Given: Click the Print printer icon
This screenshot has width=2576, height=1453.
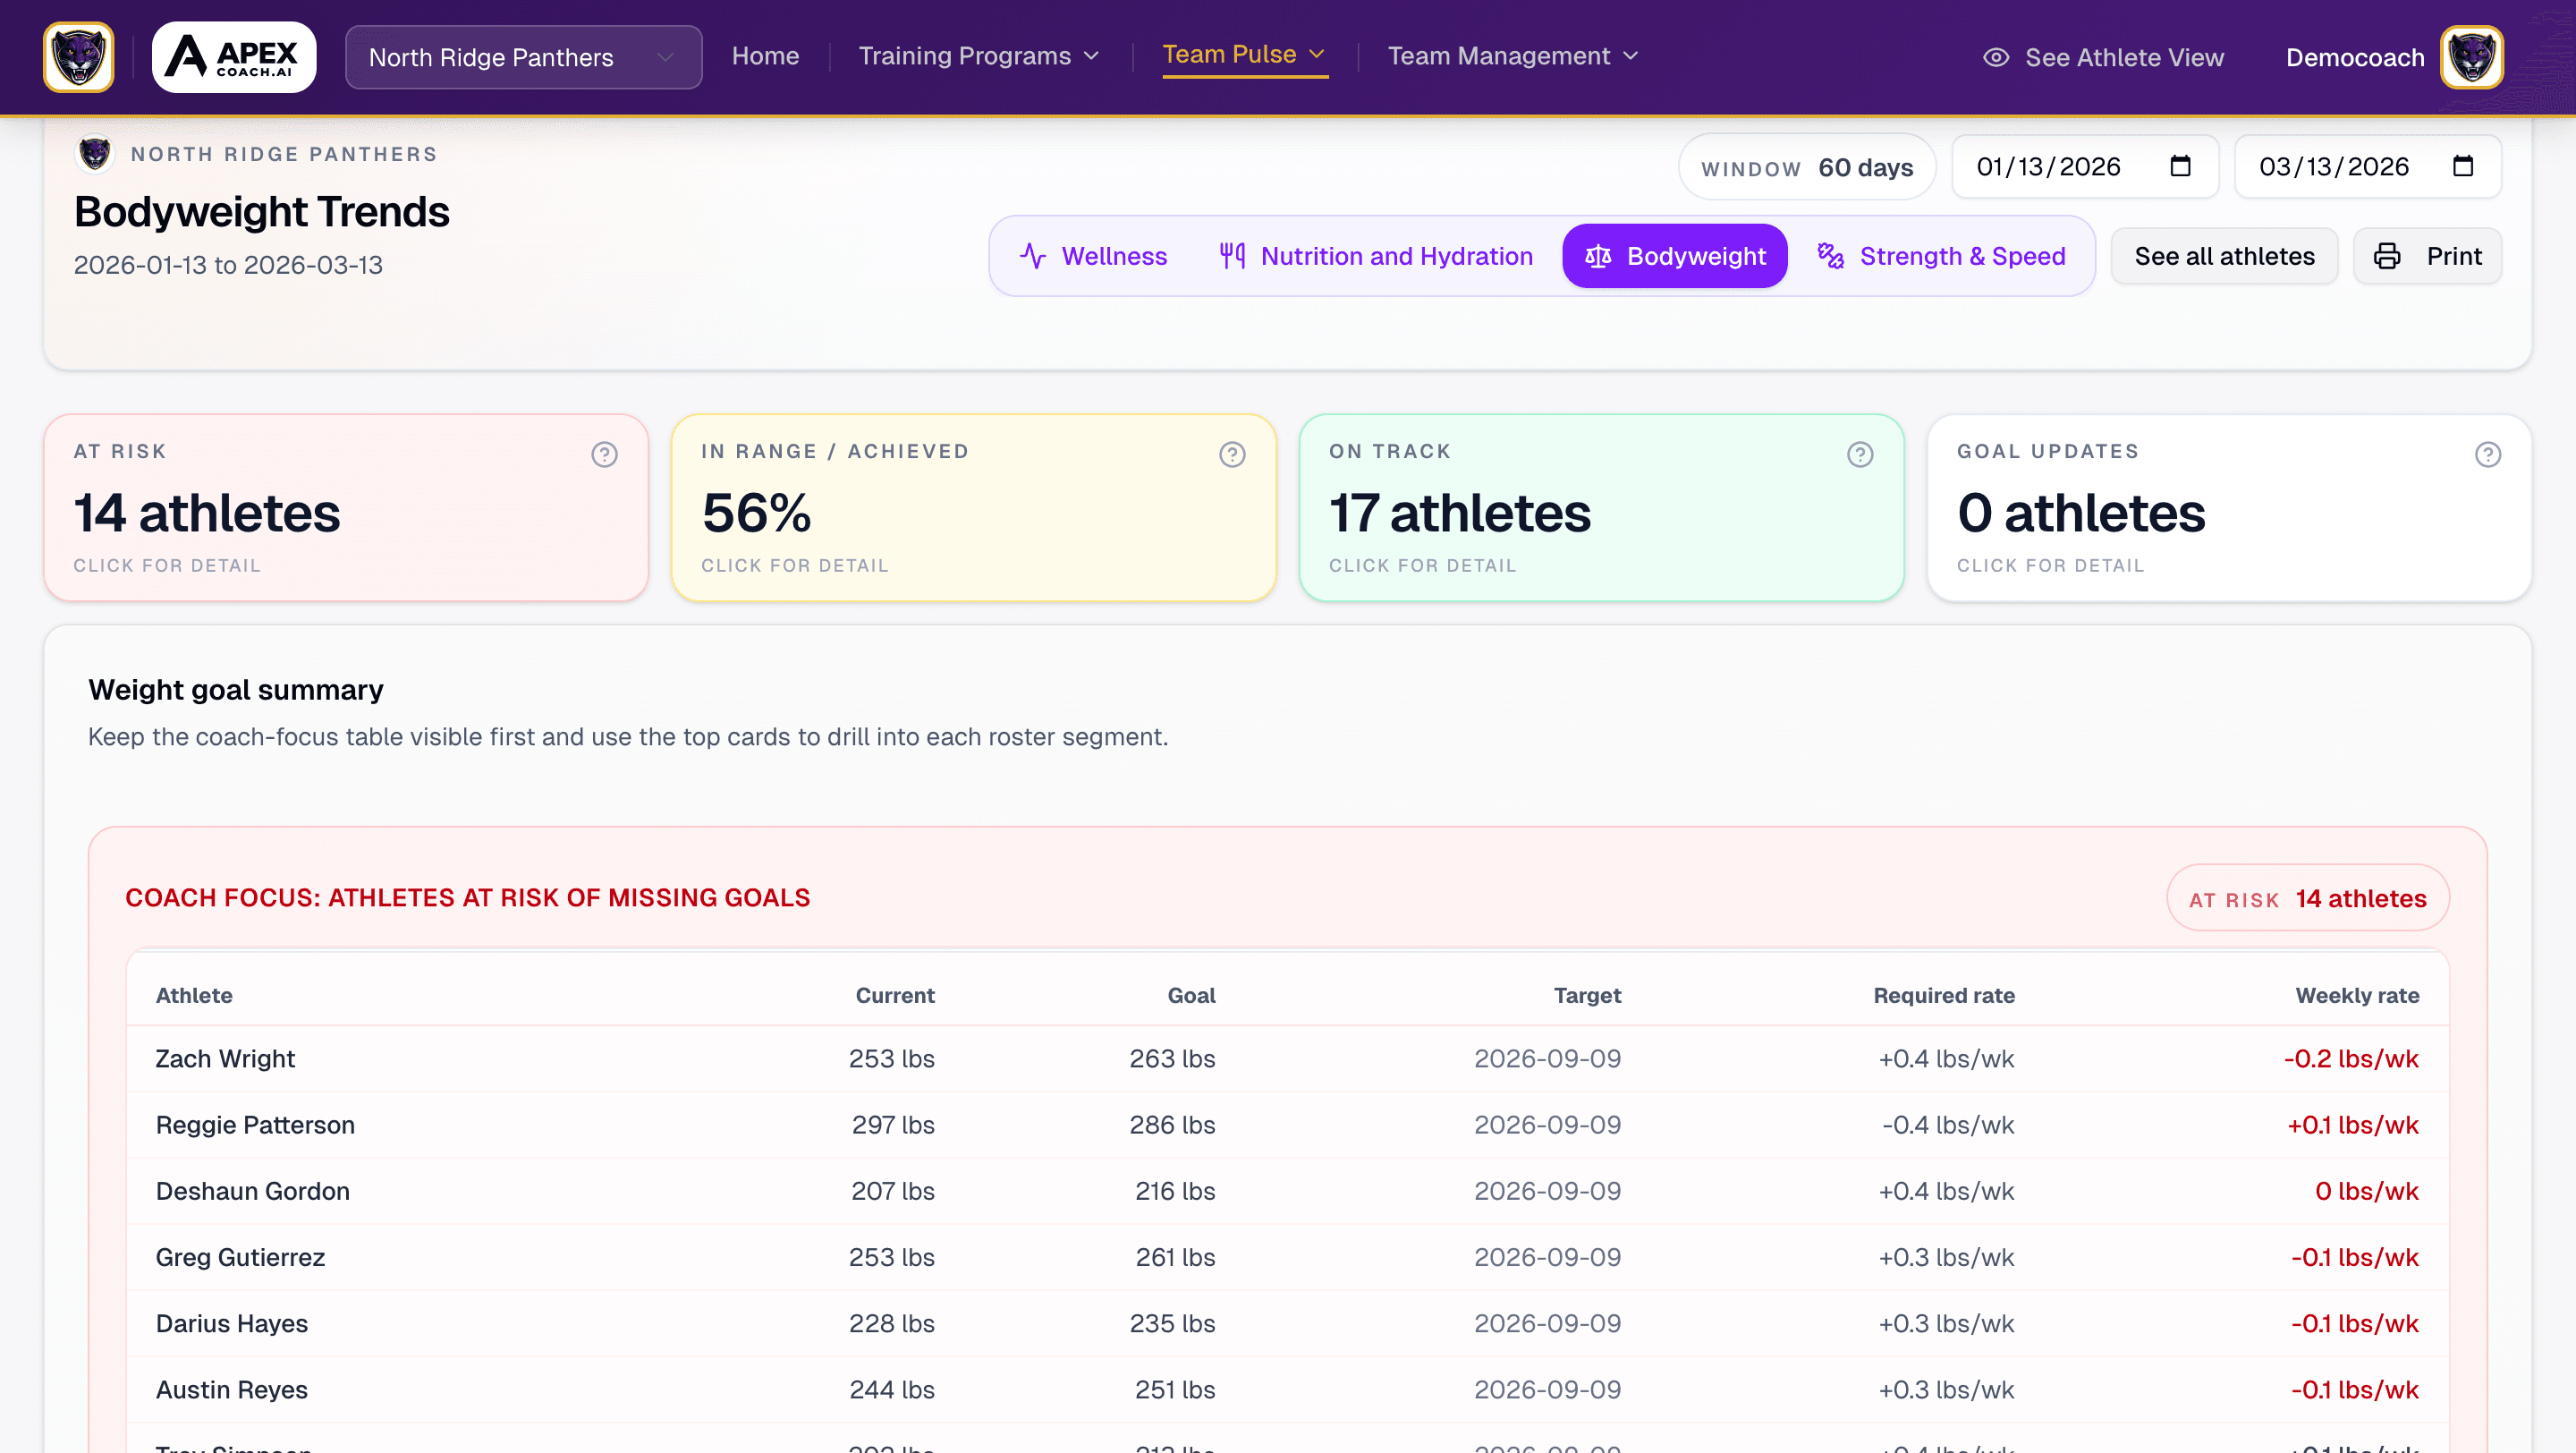Looking at the screenshot, I should pos(2389,256).
